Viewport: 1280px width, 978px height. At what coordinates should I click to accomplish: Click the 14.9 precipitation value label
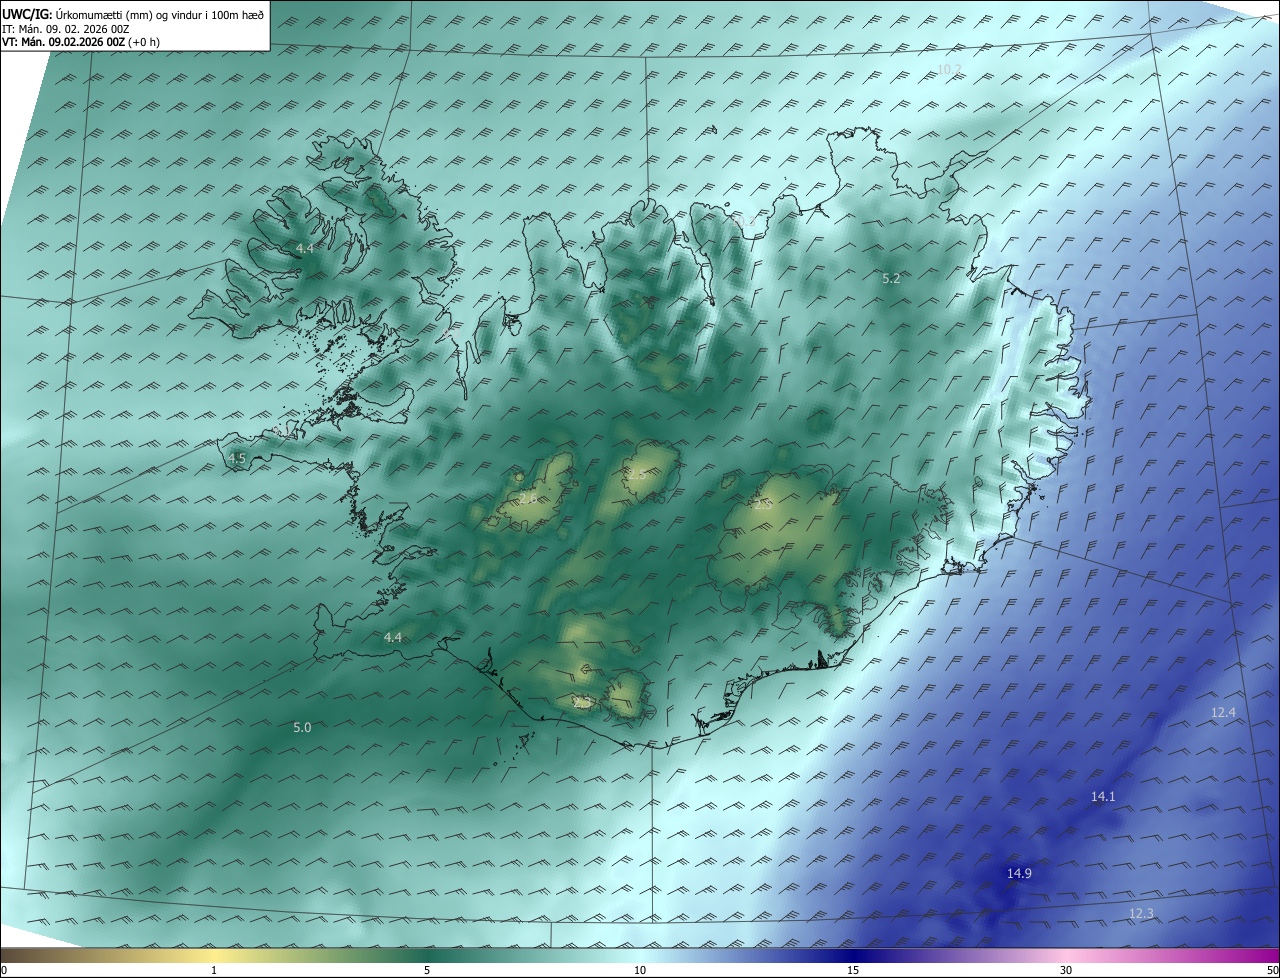[x=1019, y=874]
